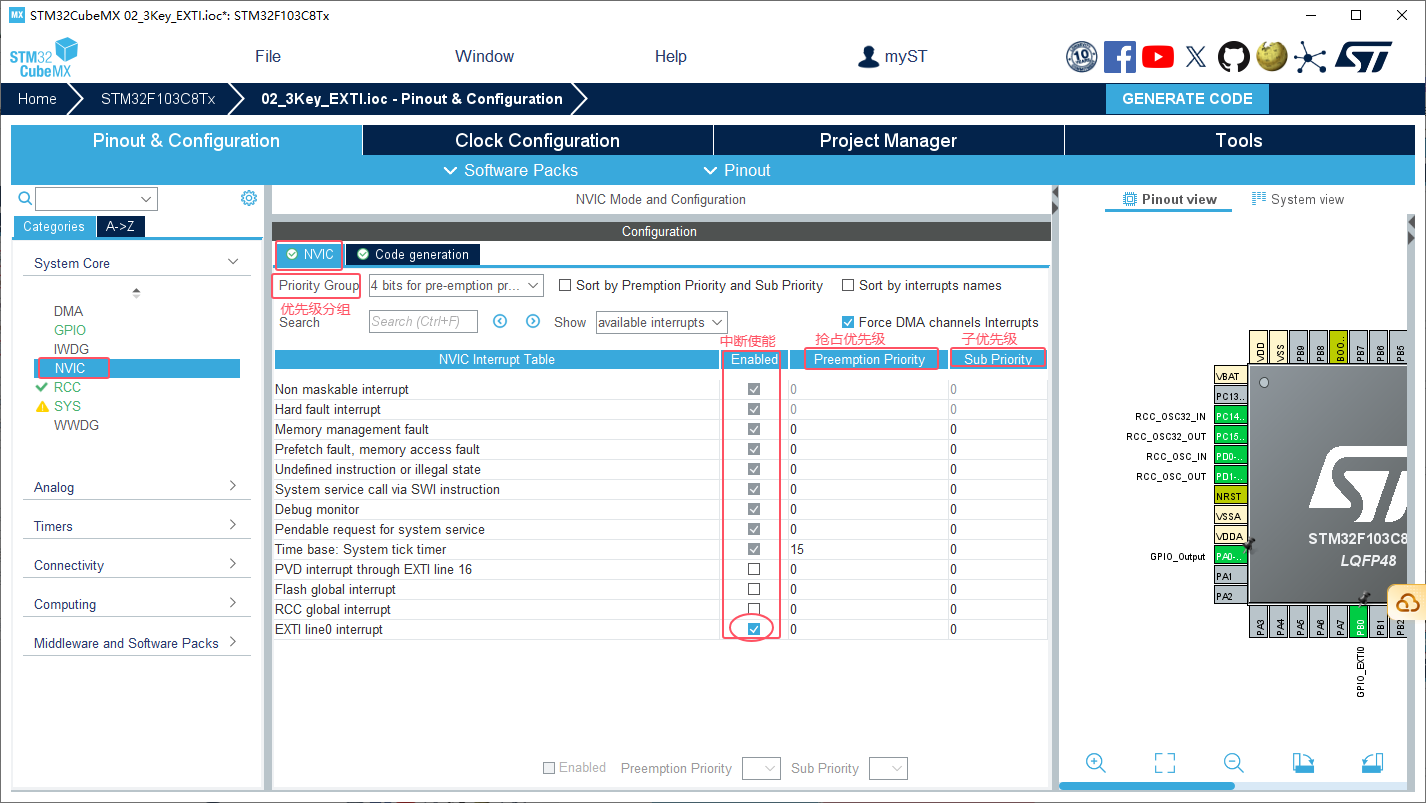Viewport: 1426px width, 803px height.
Task: Disable EXTI line0 interrupt checkbox
Action: click(754, 629)
